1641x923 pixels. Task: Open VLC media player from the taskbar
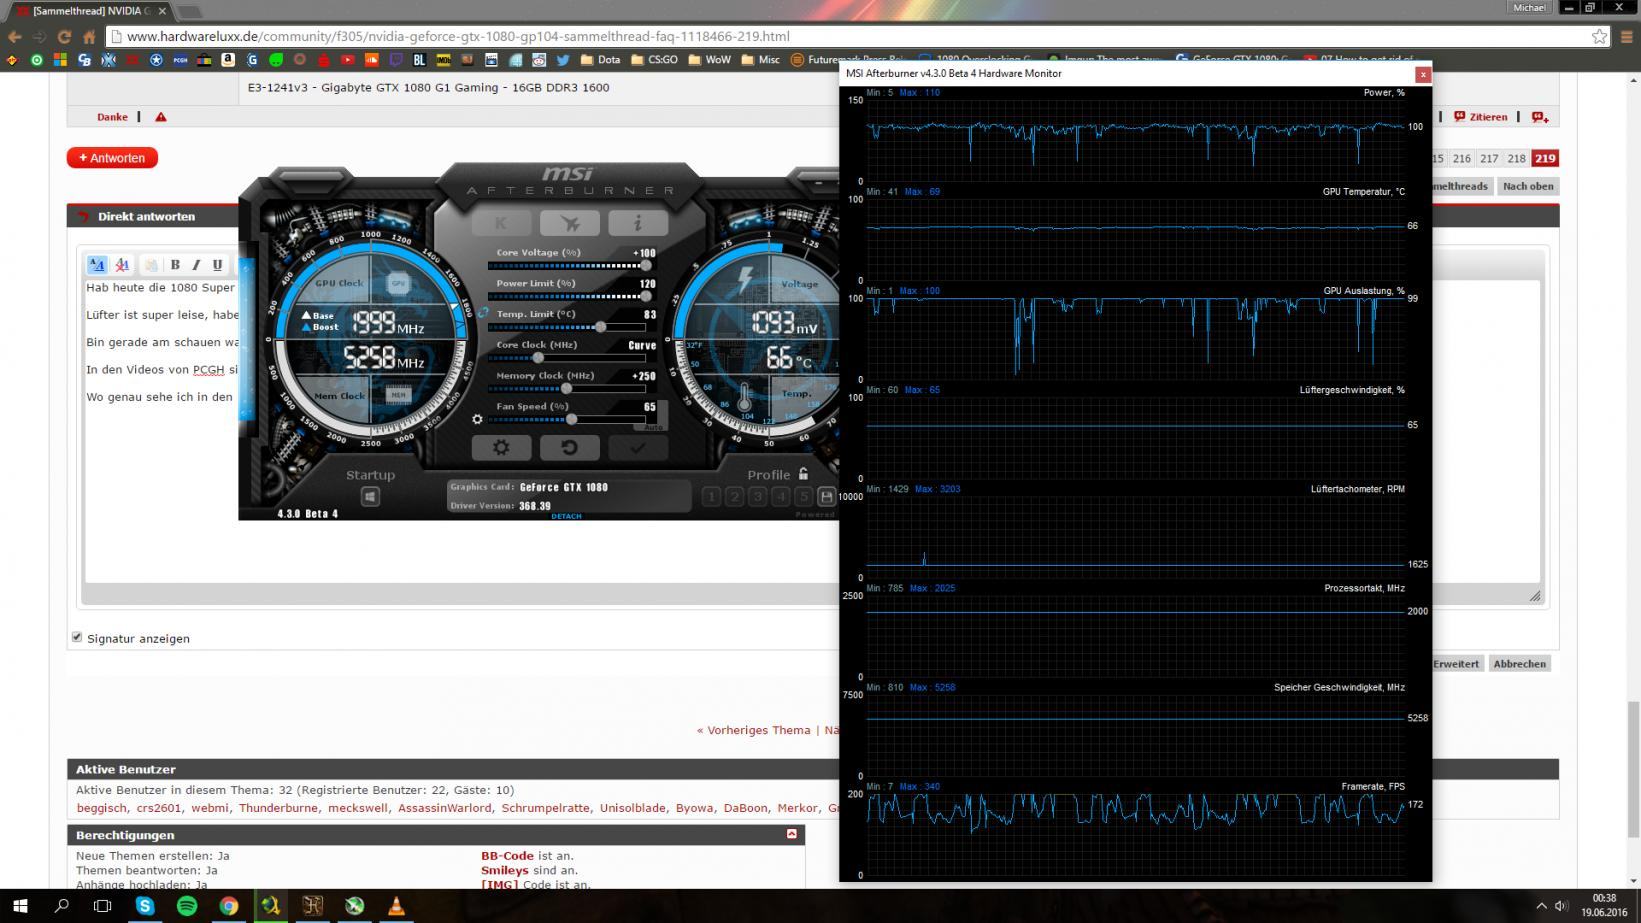[x=396, y=906]
